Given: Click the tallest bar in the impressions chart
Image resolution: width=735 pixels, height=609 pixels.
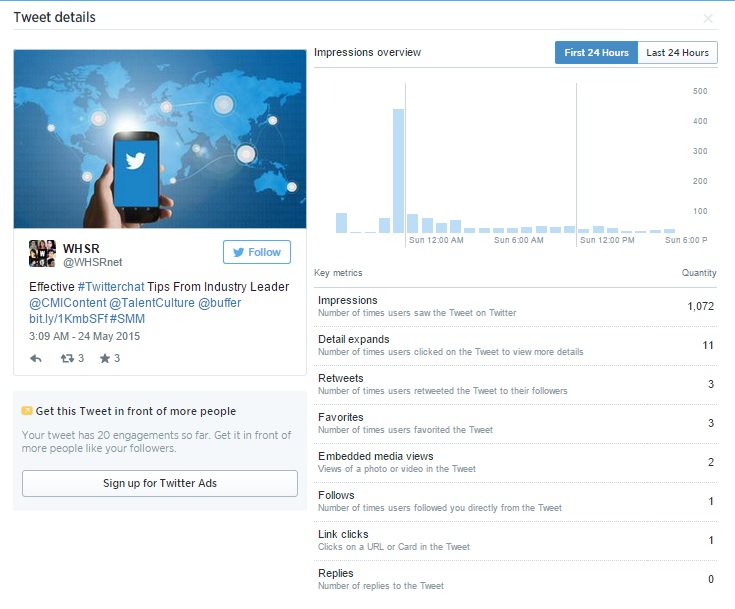Looking at the screenshot, I should (398, 171).
